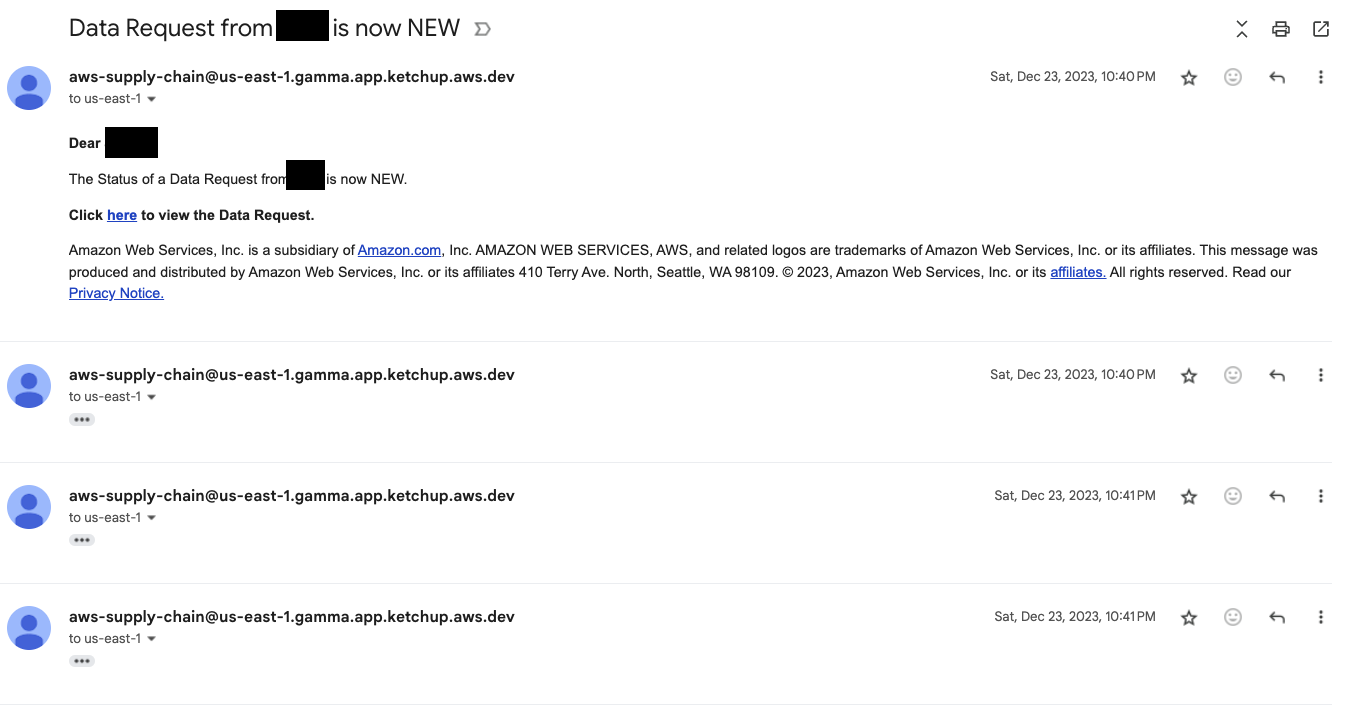Click the important marker beside subject

click(482, 29)
